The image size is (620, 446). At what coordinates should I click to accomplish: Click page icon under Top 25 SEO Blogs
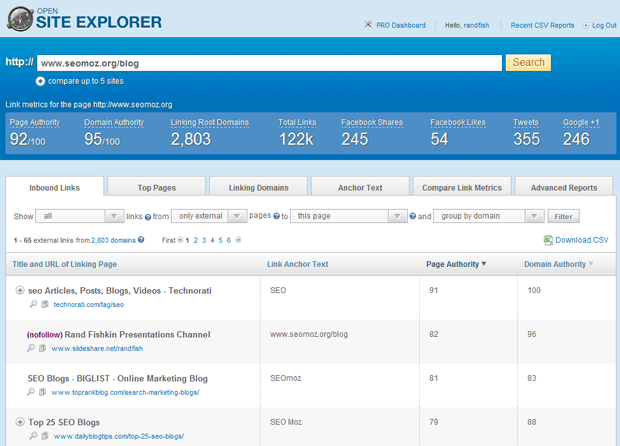[x=44, y=436]
